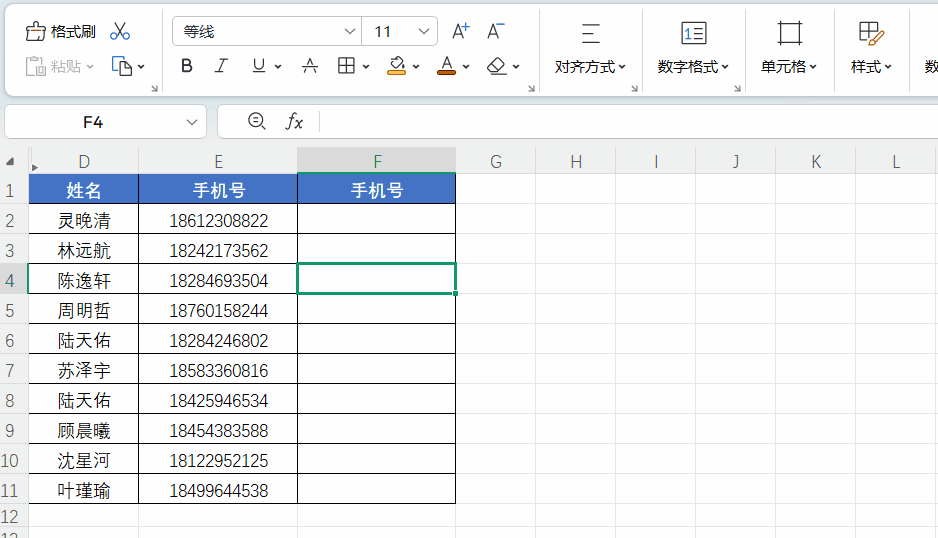Click name cell 顾晨曦
Image resolution: width=938 pixels, height=538 pixels.
pos(84,430)
